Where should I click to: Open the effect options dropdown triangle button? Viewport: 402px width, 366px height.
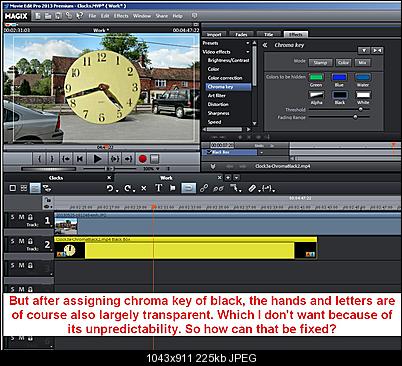pyautogui.click(x=364, y=50)
